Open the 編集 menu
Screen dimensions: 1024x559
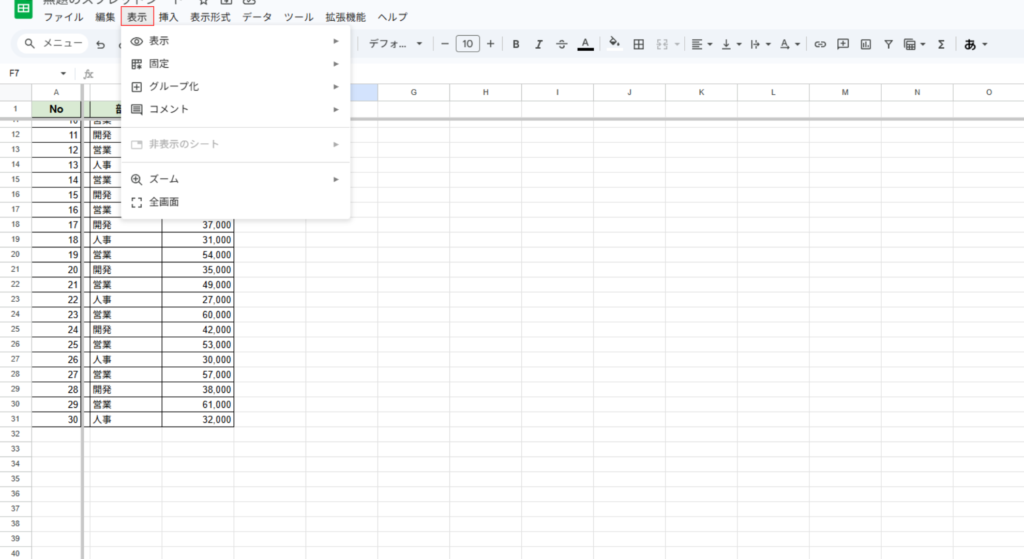(105, 17)
